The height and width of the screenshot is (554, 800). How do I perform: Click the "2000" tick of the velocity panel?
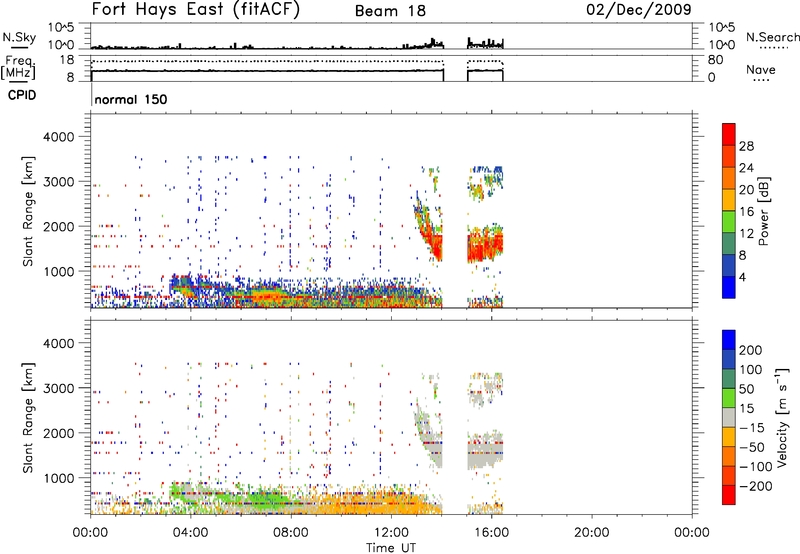59,433
